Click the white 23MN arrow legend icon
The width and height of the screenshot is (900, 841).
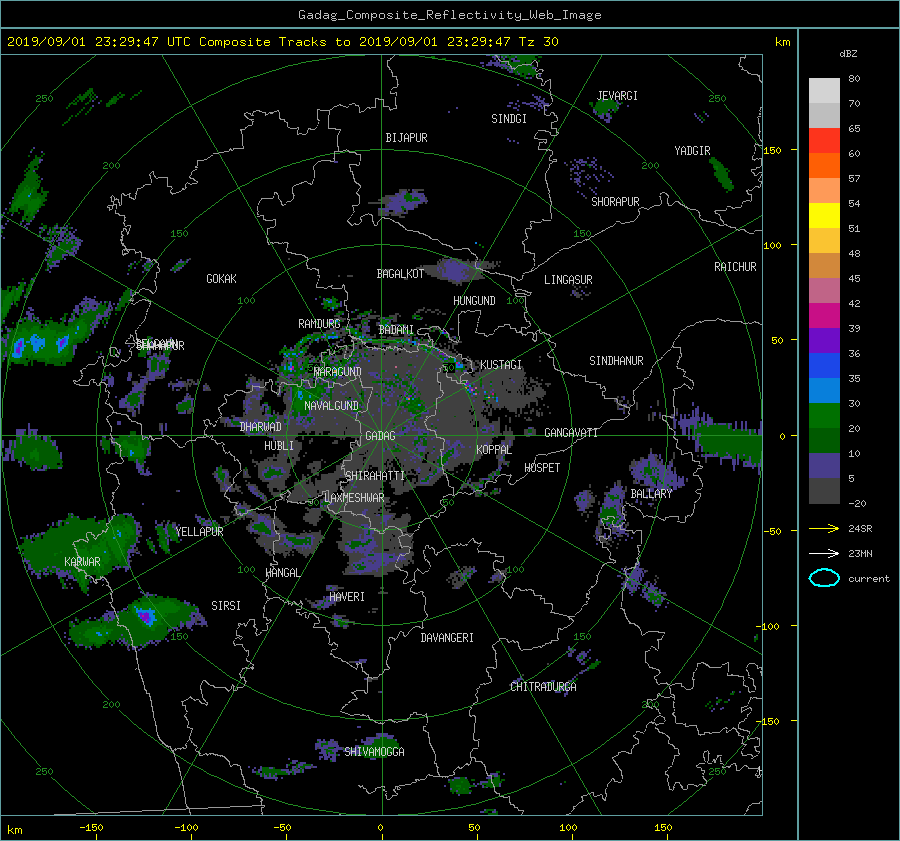(824, 553)
